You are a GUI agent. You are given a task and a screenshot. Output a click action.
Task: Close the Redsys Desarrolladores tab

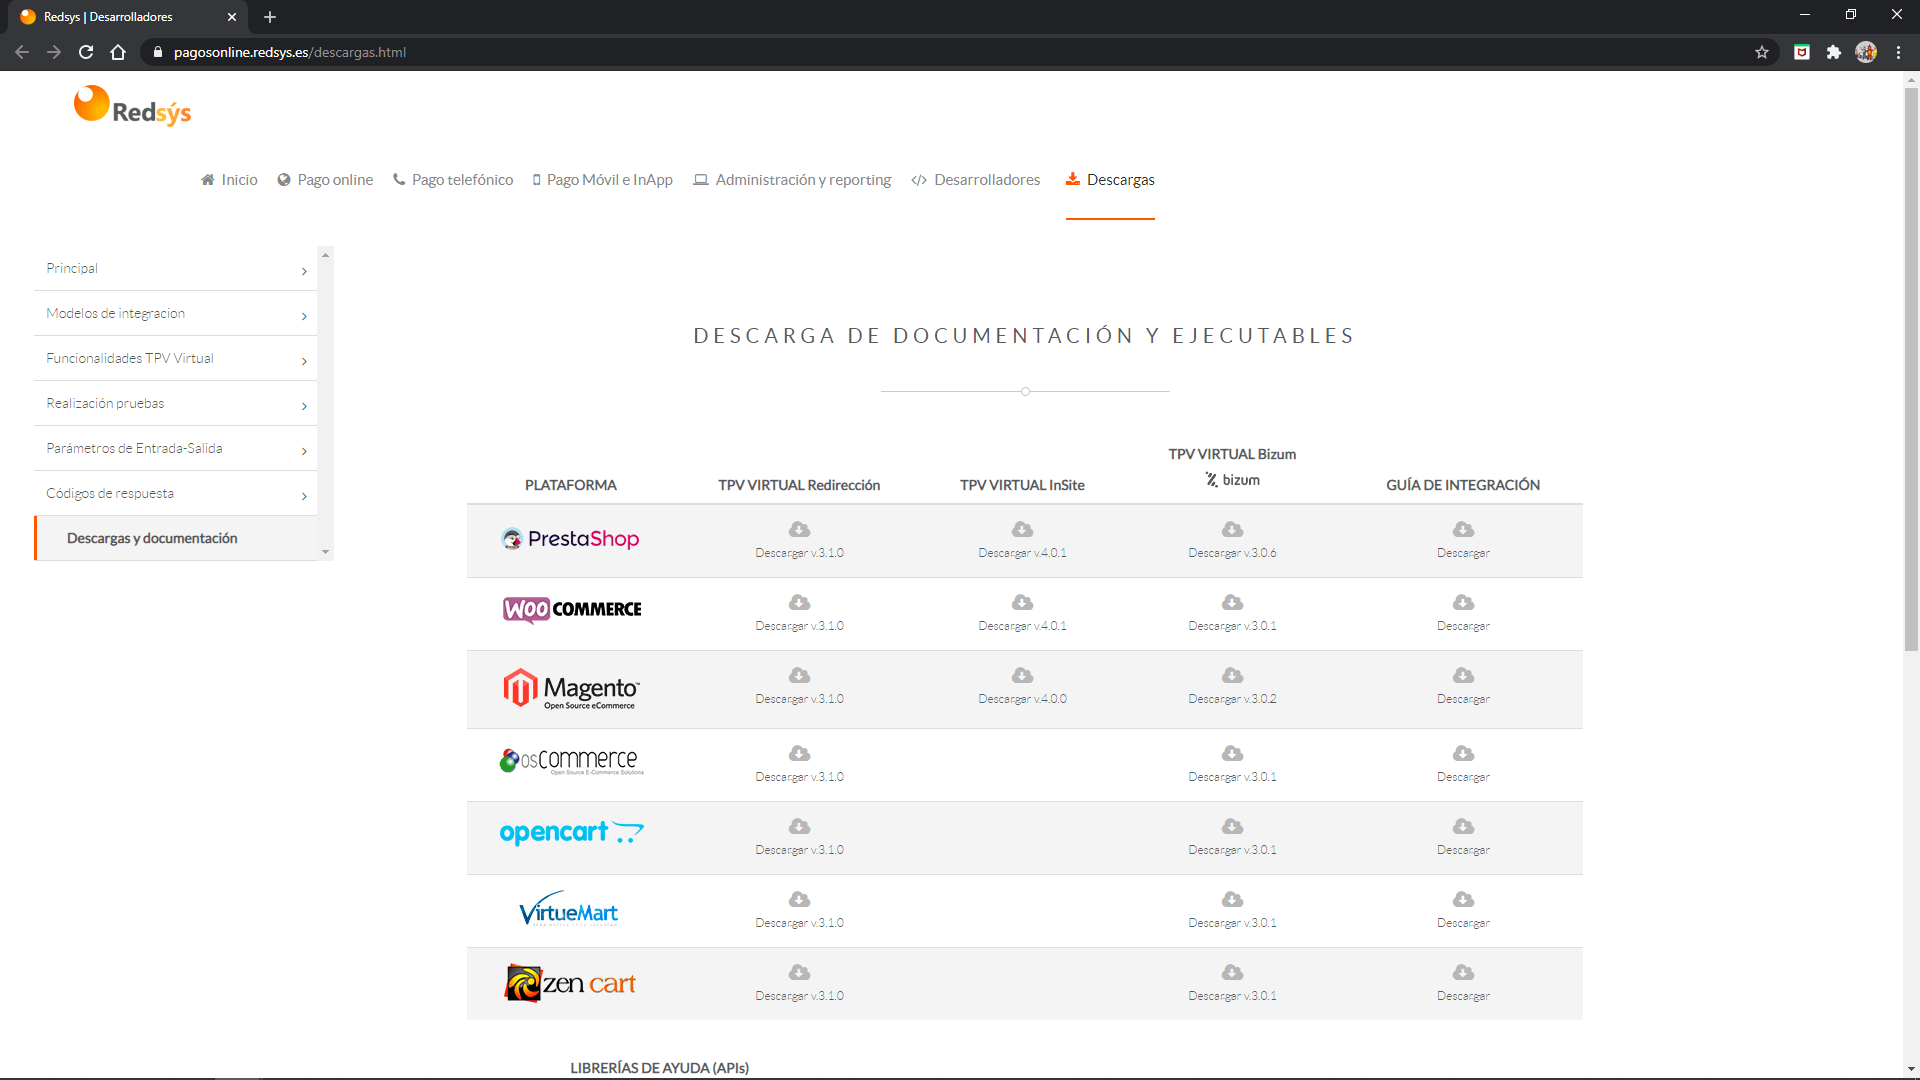(x=231, y=17)
